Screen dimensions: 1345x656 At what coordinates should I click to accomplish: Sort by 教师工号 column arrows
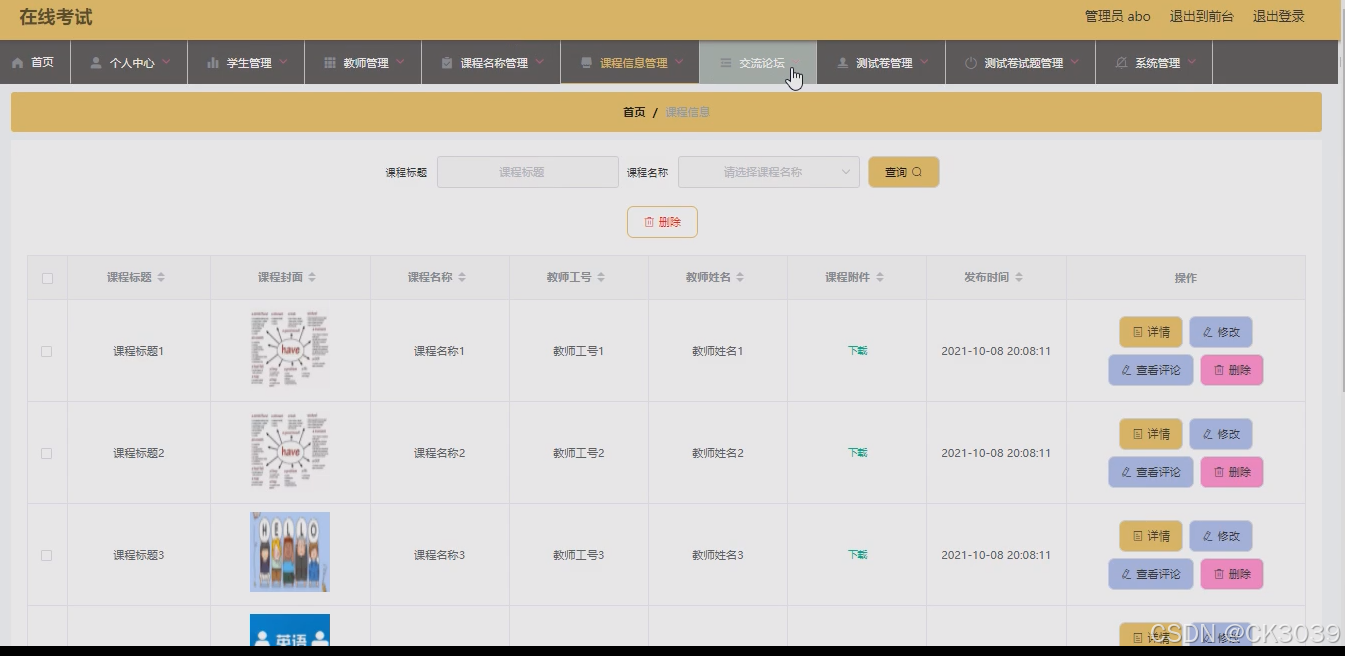click(601, 277)
